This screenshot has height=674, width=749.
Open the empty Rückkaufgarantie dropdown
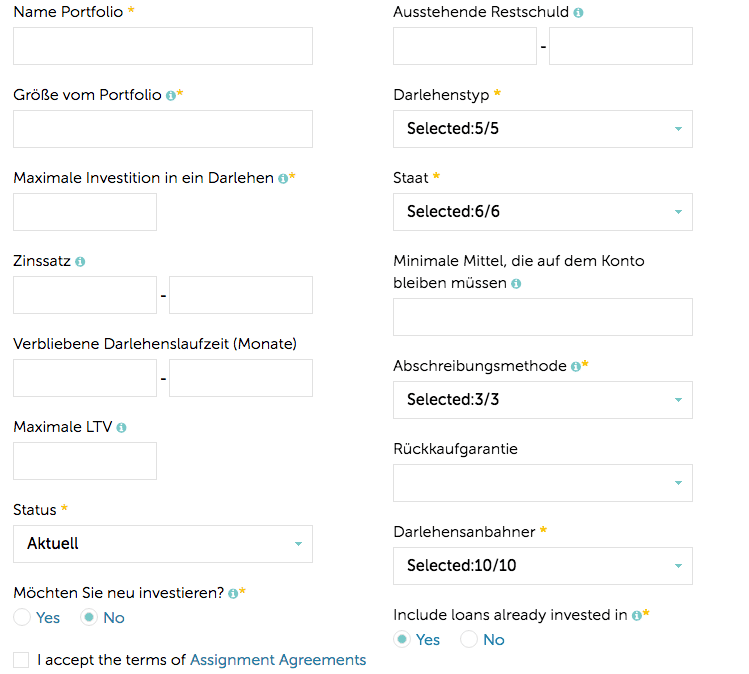point(543,483)
